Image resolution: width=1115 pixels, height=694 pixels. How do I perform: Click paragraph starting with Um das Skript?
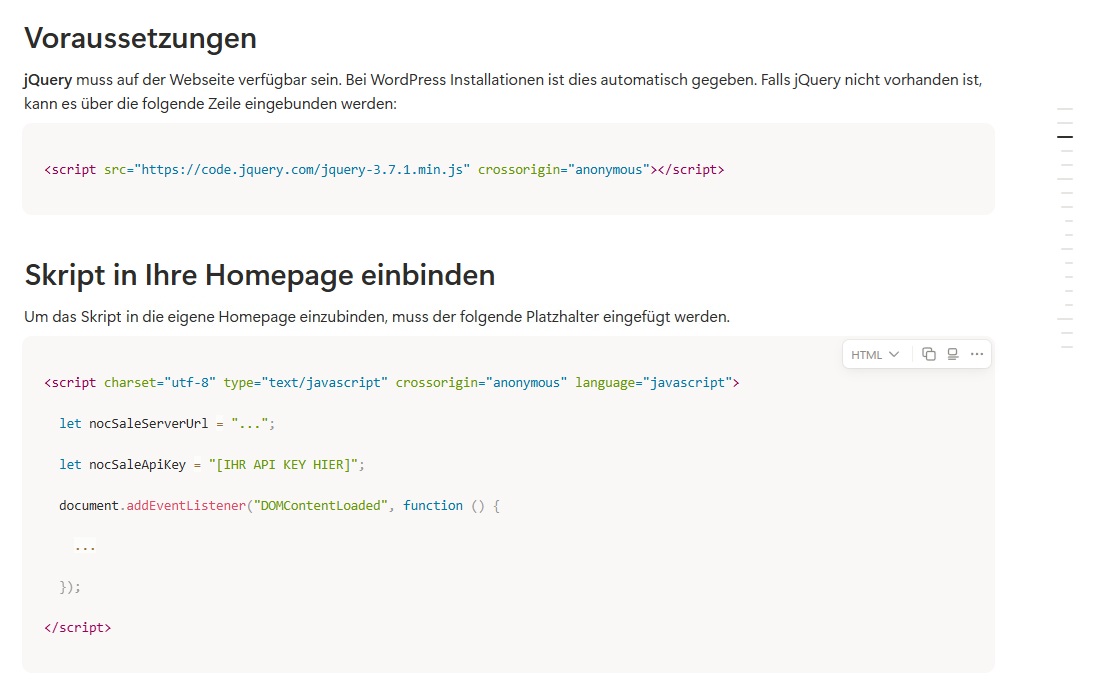tap(376, 317)
